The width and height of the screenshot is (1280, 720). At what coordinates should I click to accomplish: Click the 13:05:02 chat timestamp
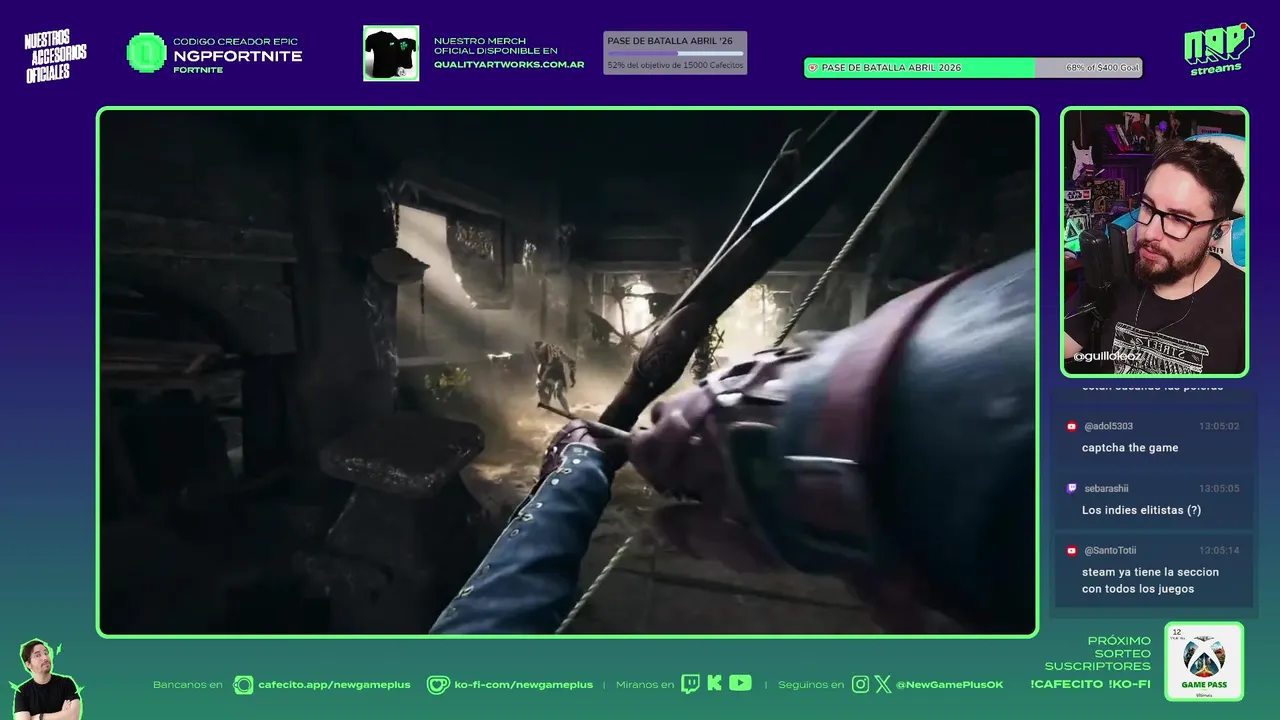pos(1219,426)
